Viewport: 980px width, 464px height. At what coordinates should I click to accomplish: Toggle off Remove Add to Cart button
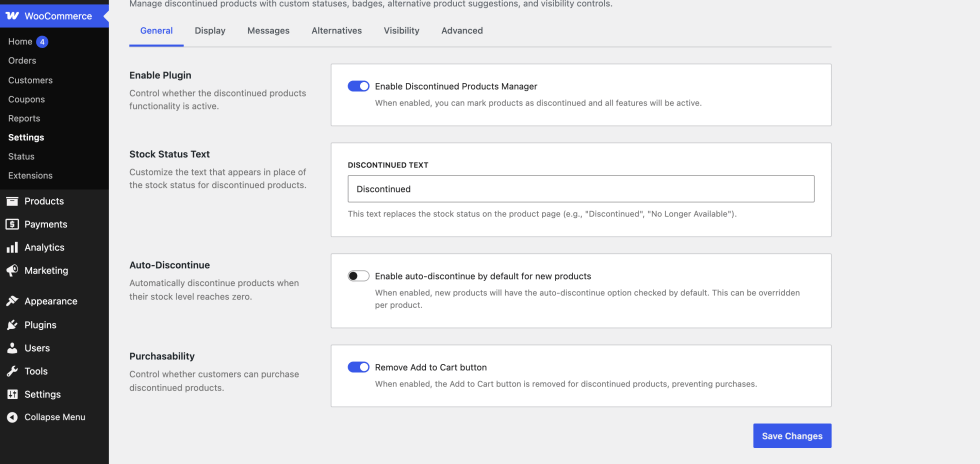pyautogui.click(x=359, y=367)
